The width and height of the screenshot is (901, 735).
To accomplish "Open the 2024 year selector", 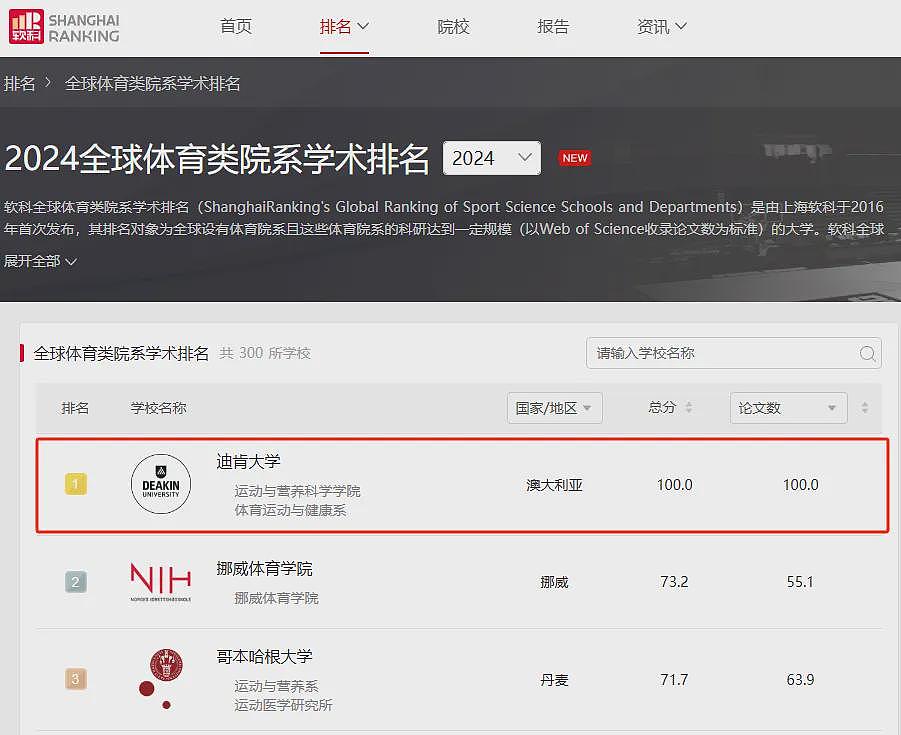I will pos(492,158).
